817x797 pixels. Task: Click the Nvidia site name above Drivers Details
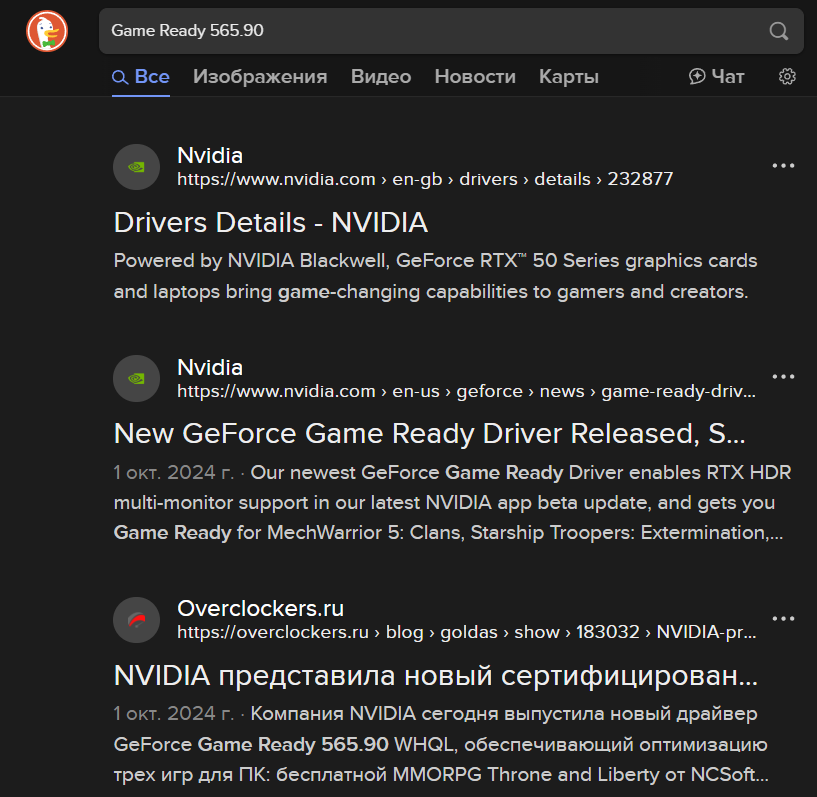(x=210, y=156)
